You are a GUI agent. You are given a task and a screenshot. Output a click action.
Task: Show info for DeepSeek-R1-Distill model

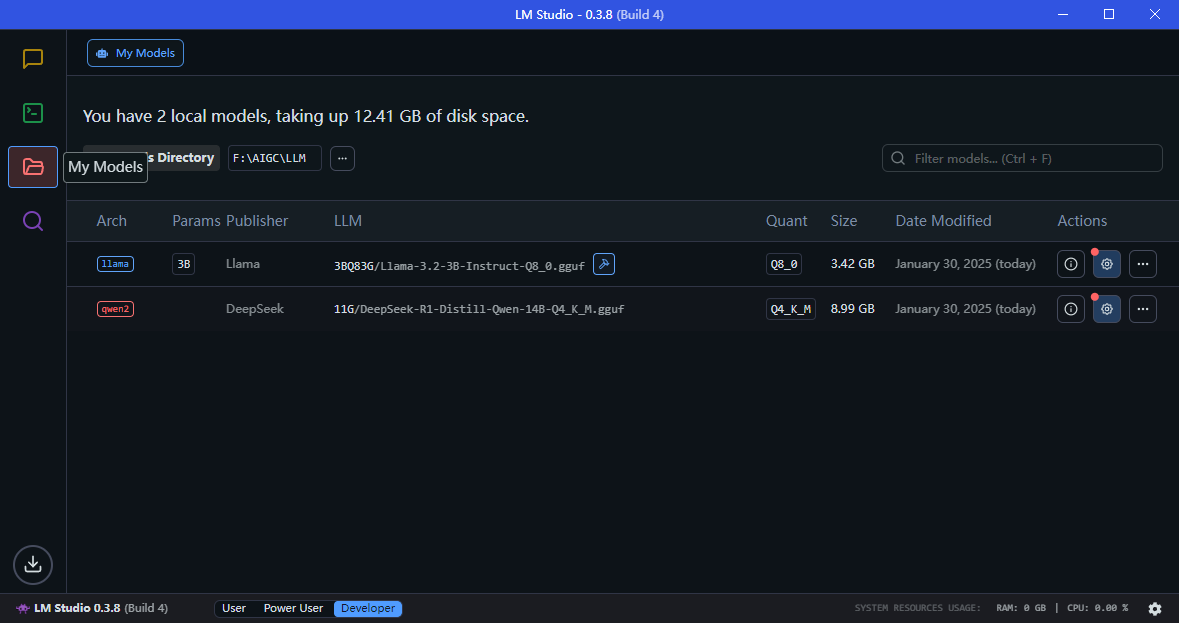pyautogui.click(x=1071, y=309)
